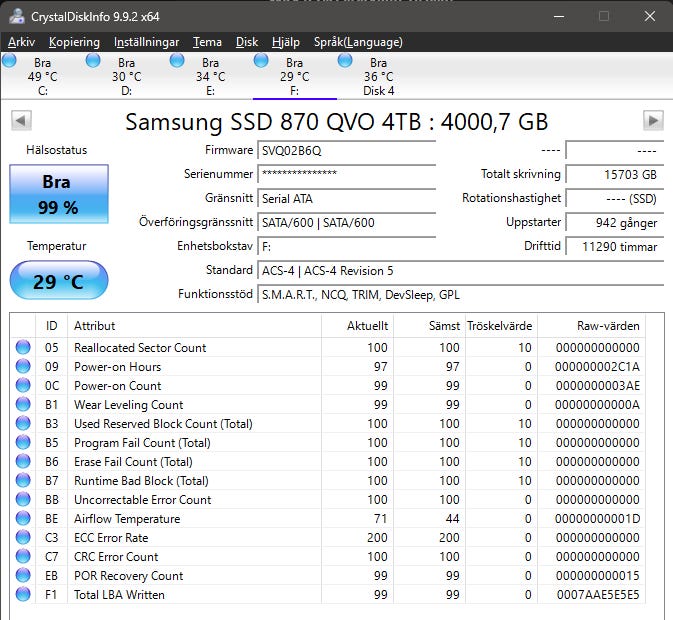This screenshot has height=620, width=673.
Task: Click the Sämst column header
Action: 429,326
